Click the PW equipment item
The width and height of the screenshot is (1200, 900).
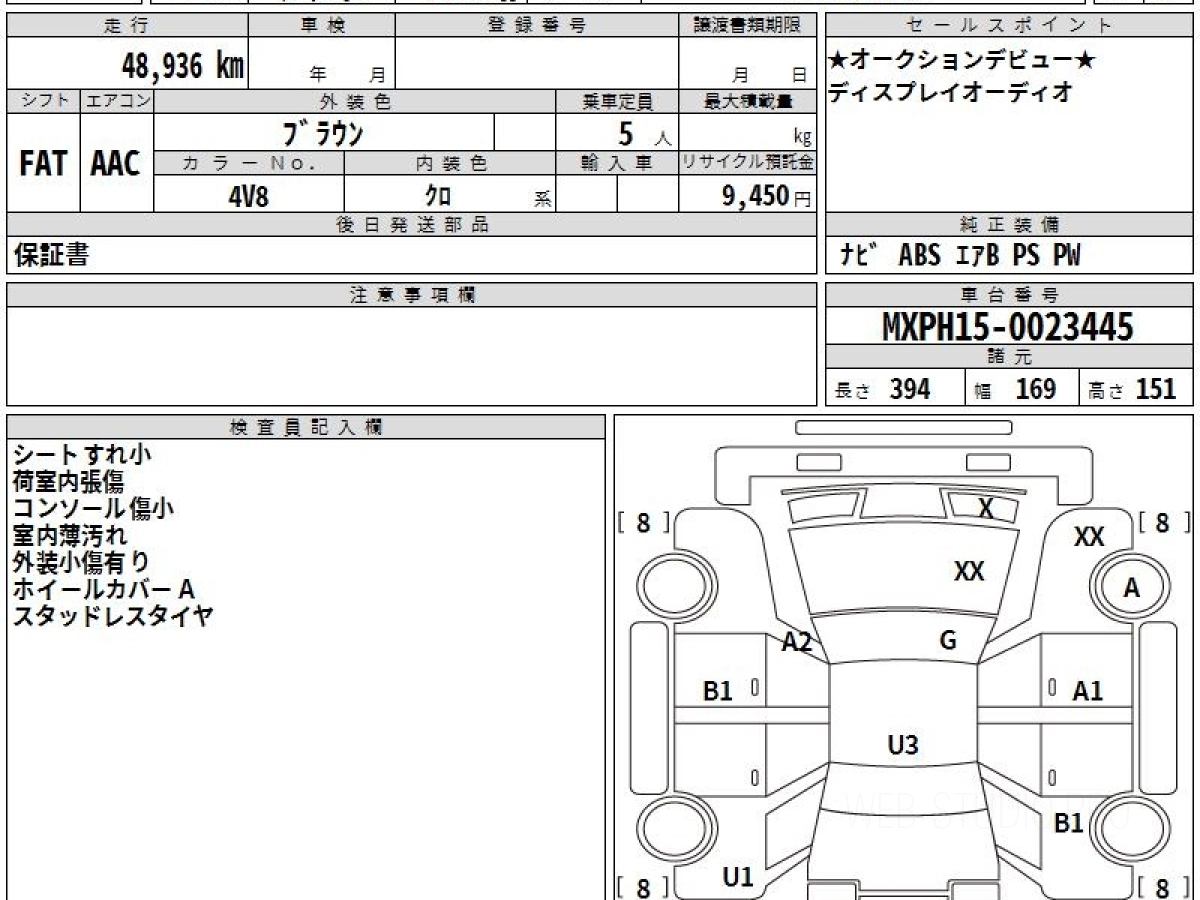coord(1066,256)
